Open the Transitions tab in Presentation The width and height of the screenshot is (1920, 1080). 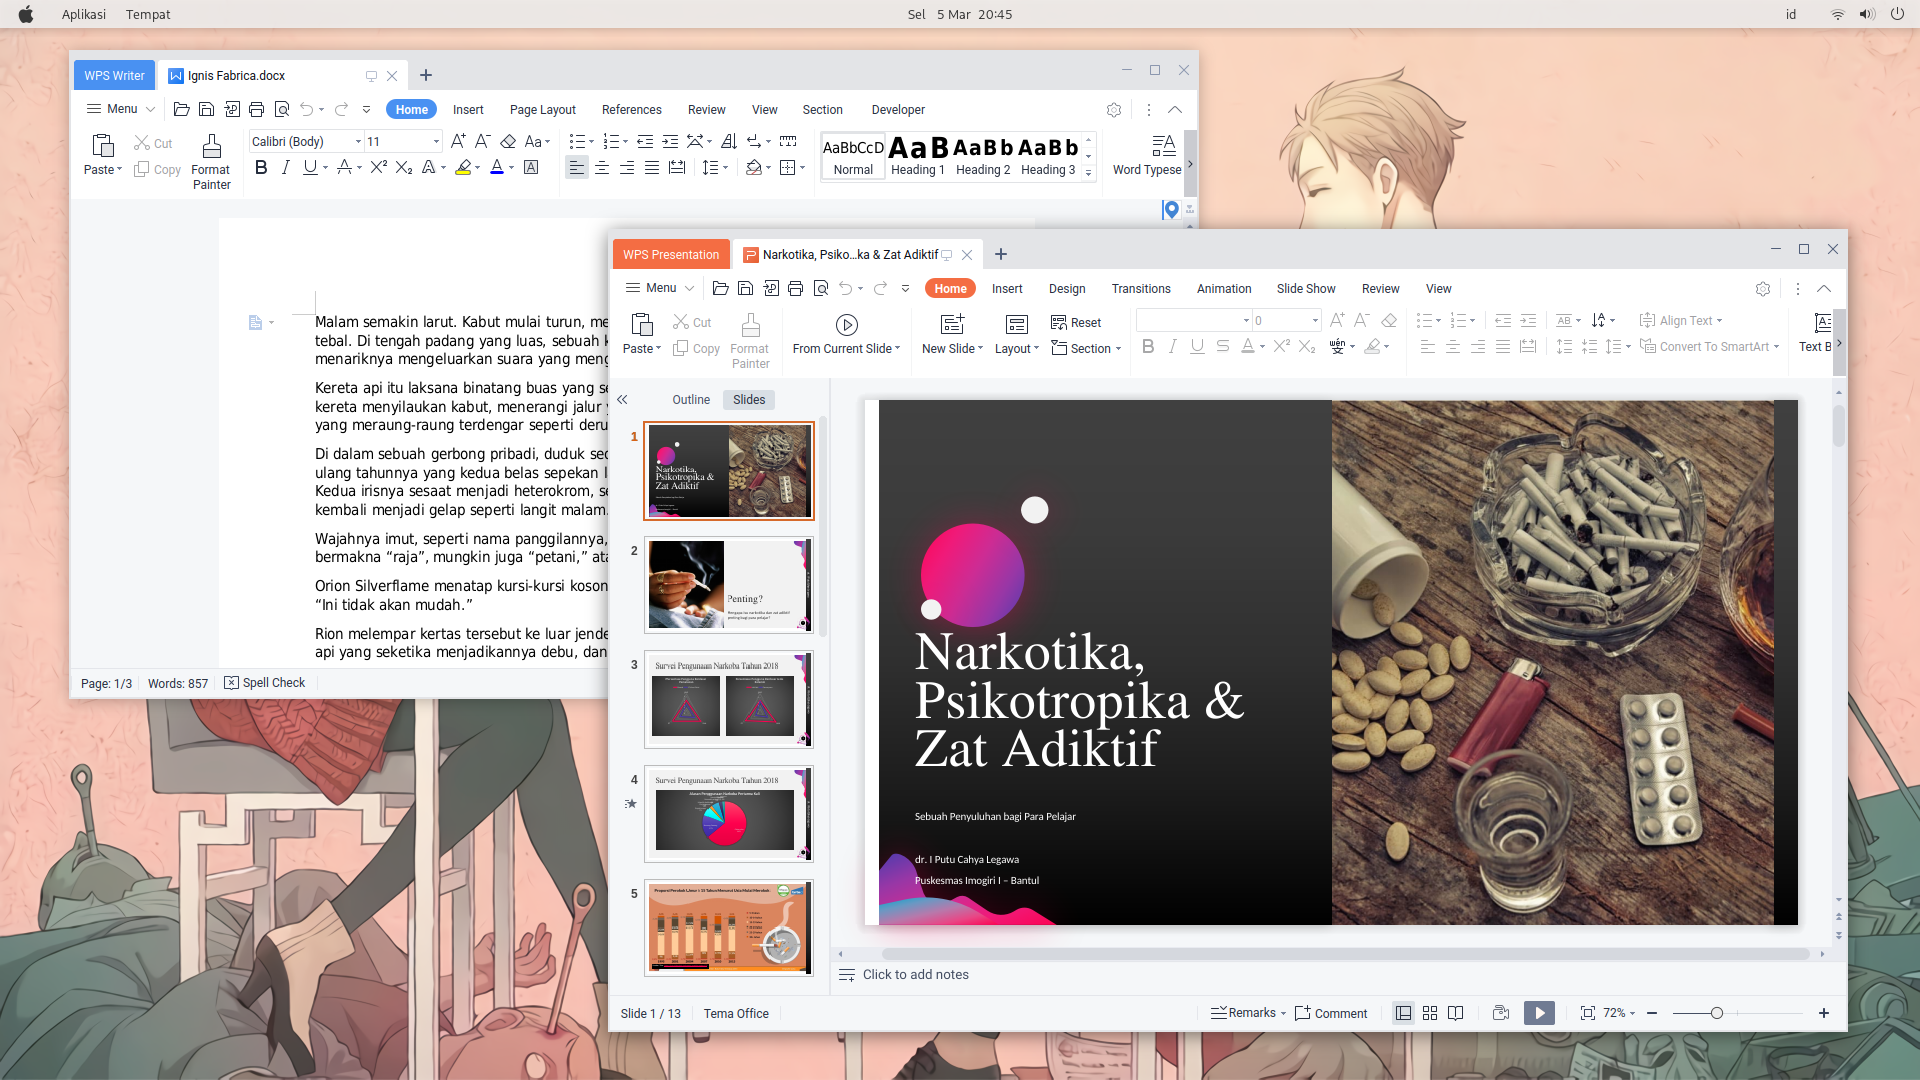1141,289
